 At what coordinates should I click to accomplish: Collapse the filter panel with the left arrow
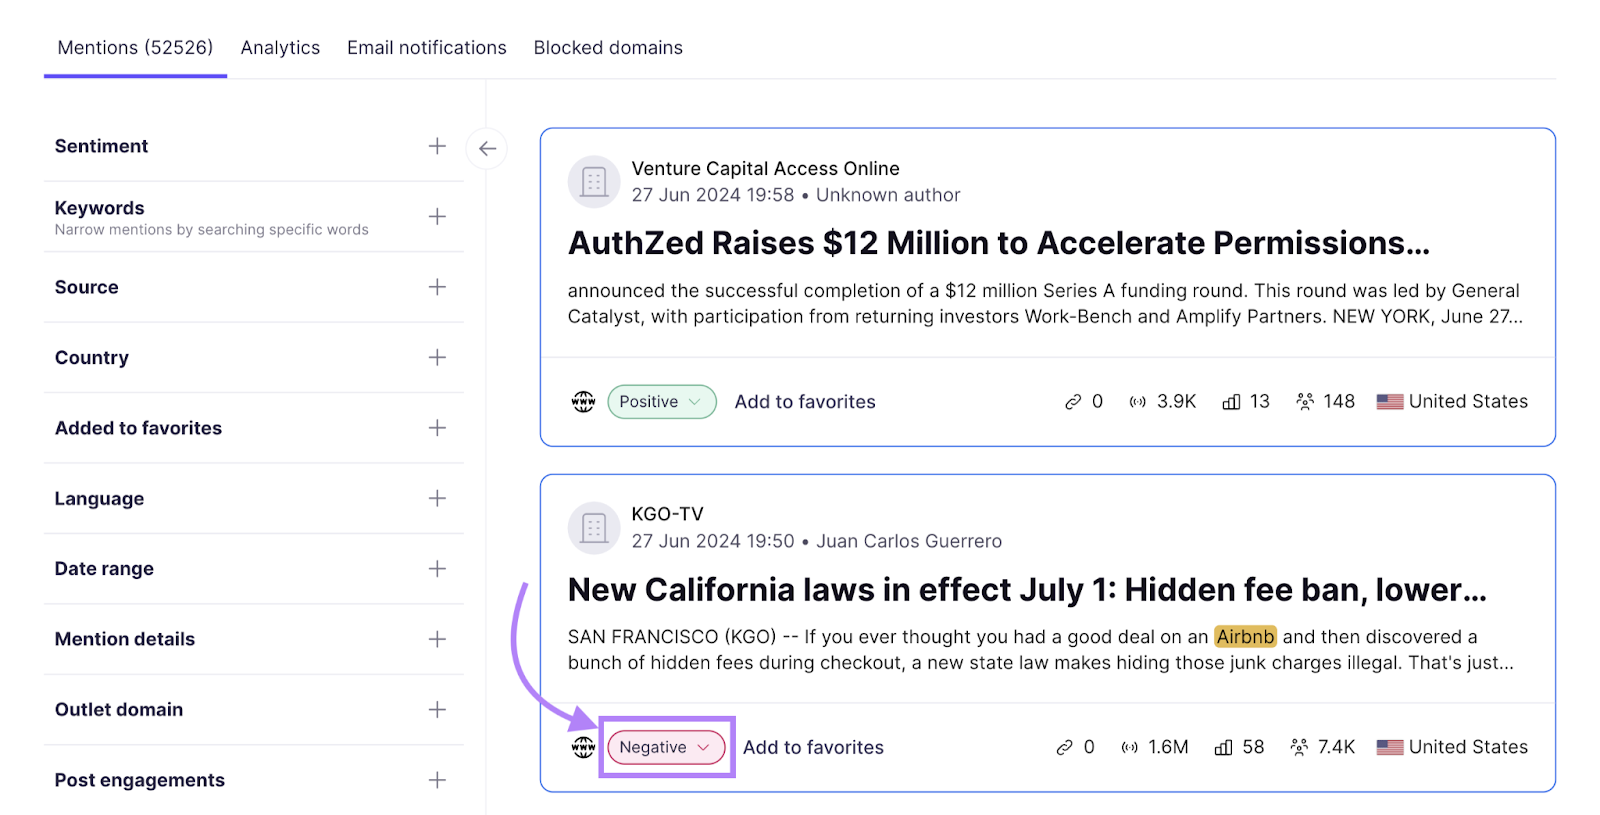point(486,148)
